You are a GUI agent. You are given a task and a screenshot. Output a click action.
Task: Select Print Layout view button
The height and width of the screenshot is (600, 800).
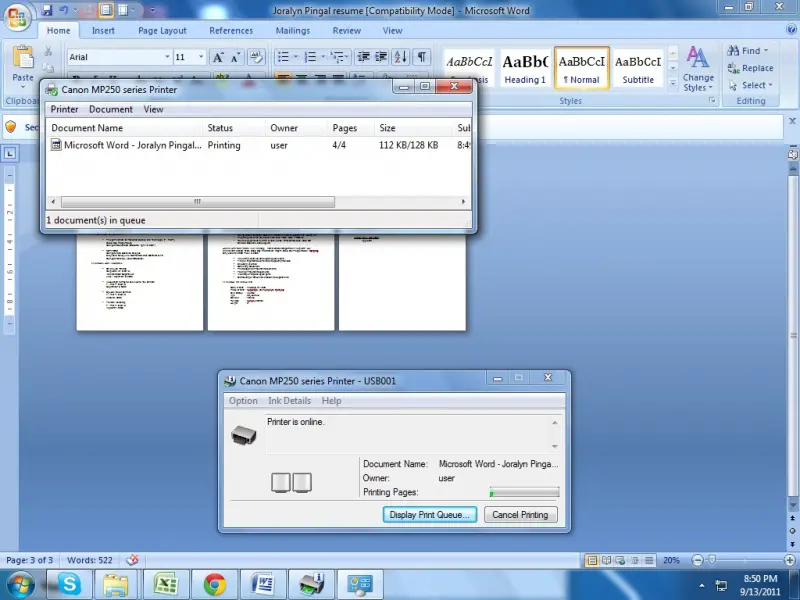coord(592,560)
